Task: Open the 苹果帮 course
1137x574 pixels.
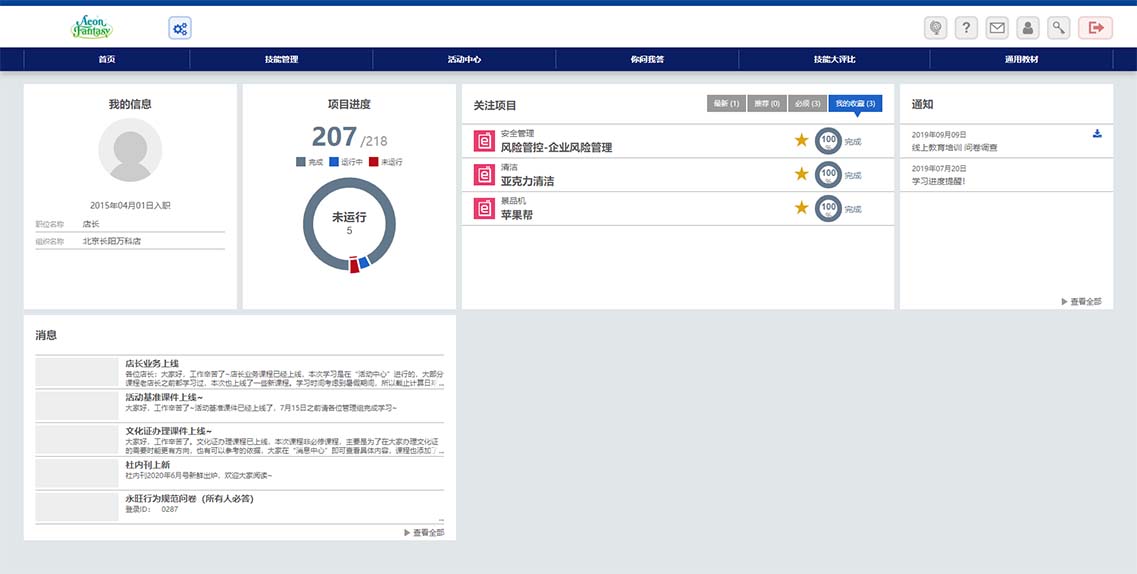Action: [516, 215]
